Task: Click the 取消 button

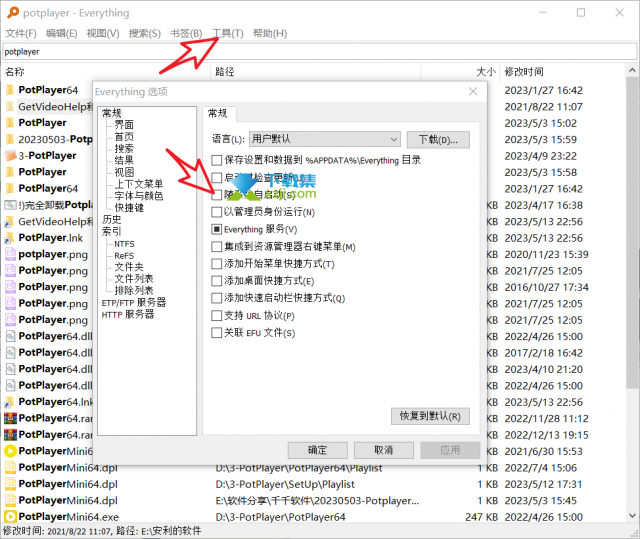Action: [x=384, y=450]
